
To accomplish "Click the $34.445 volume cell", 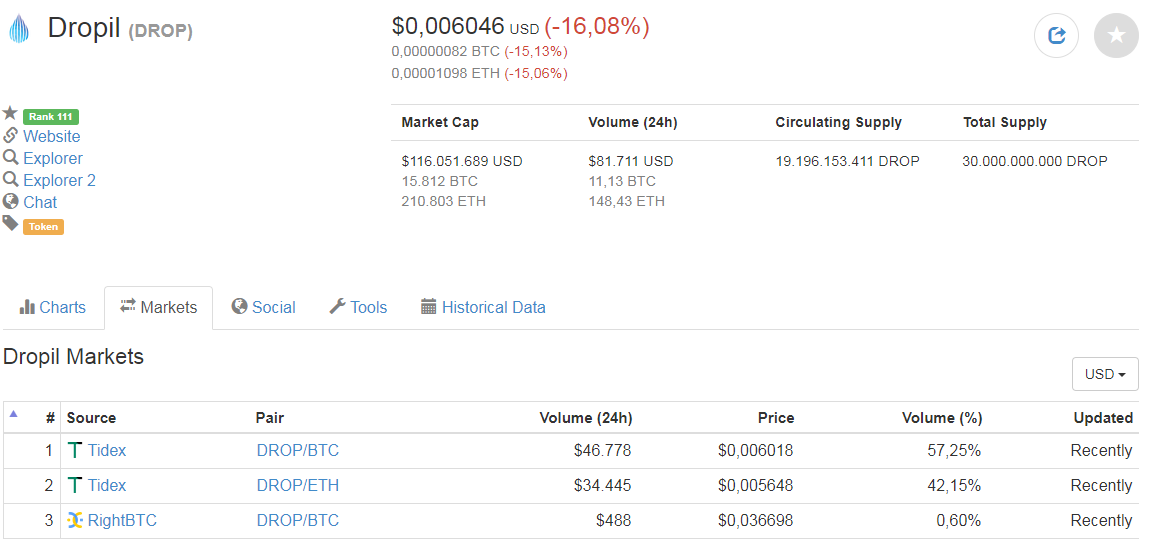I will [603, 486].
